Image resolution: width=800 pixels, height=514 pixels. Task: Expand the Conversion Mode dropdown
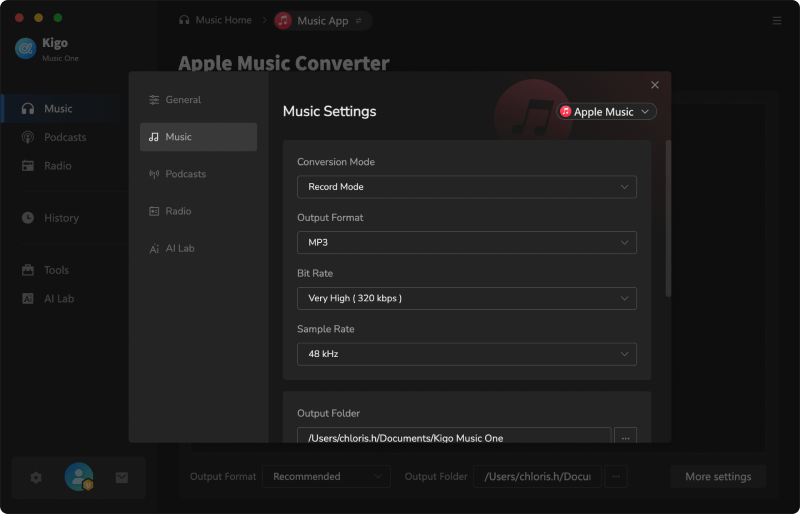tap(466, 187)
